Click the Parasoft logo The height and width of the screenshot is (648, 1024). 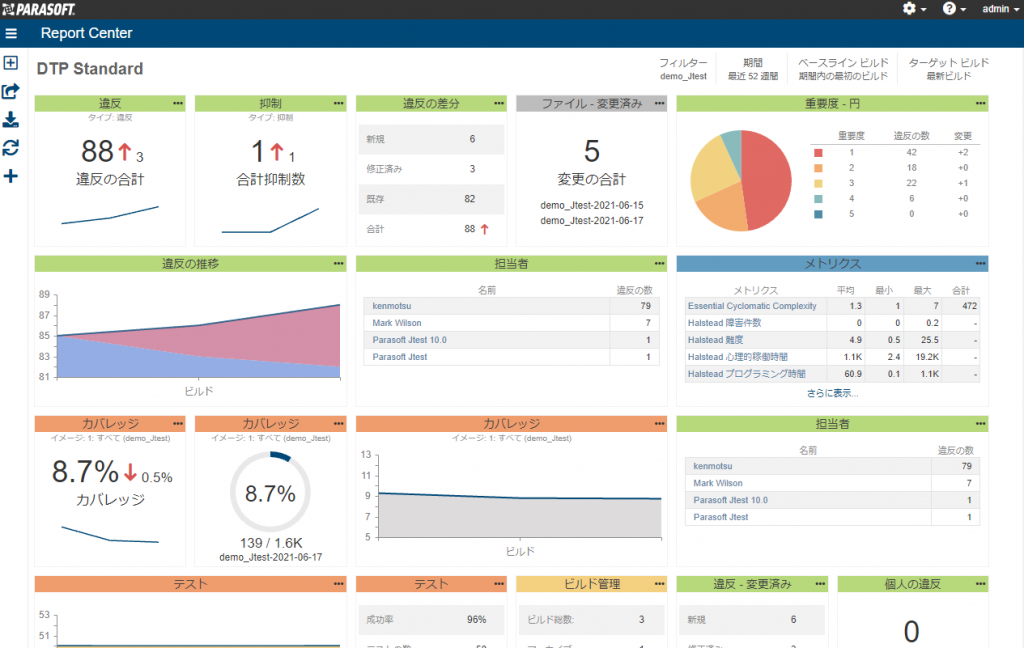[x=39, y=9]
